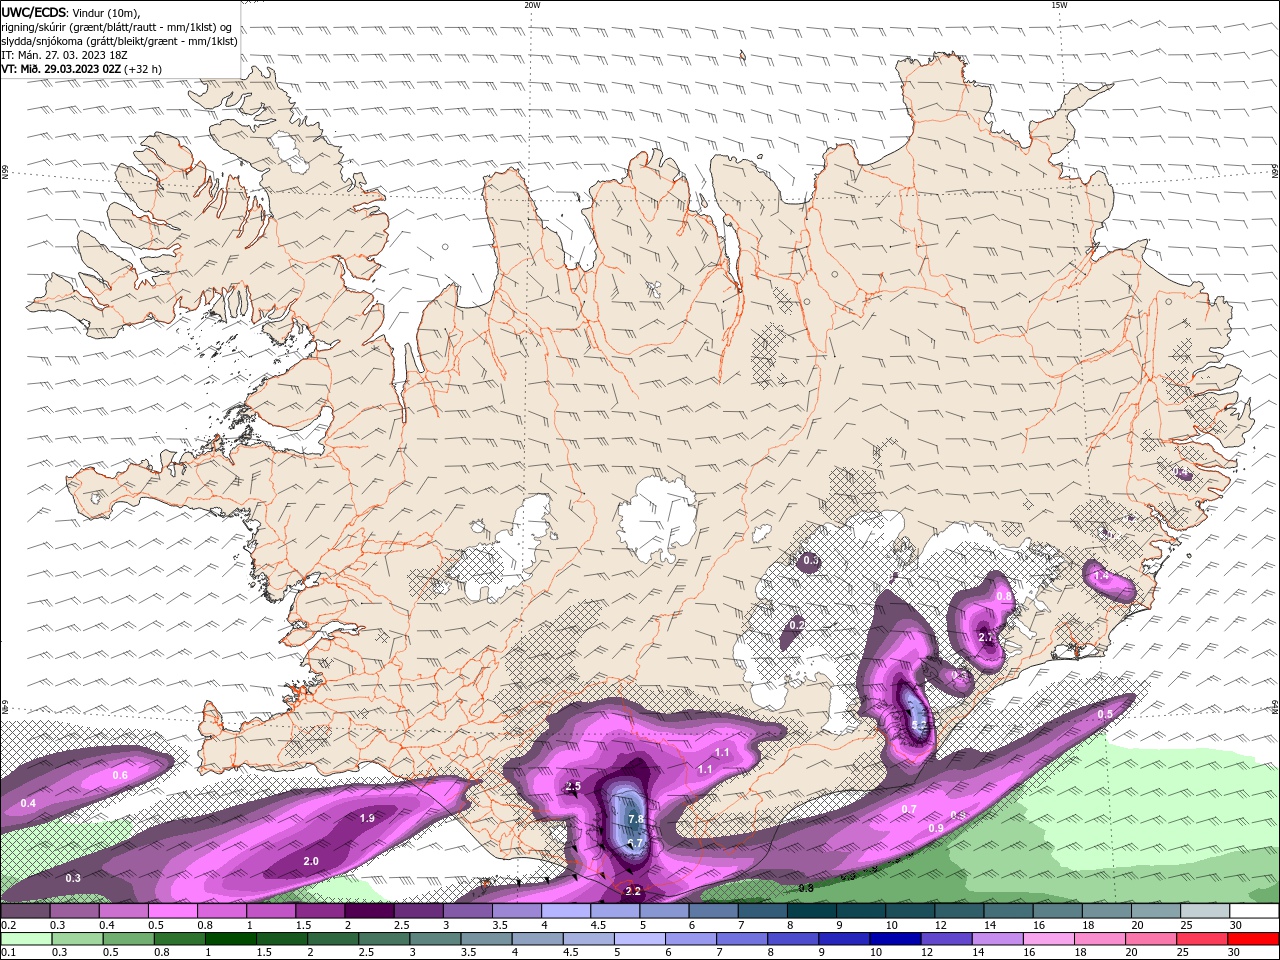Click the '2.0' precipitation value on the map
The width and height of the screenshot is (1280, 960).
311,861
